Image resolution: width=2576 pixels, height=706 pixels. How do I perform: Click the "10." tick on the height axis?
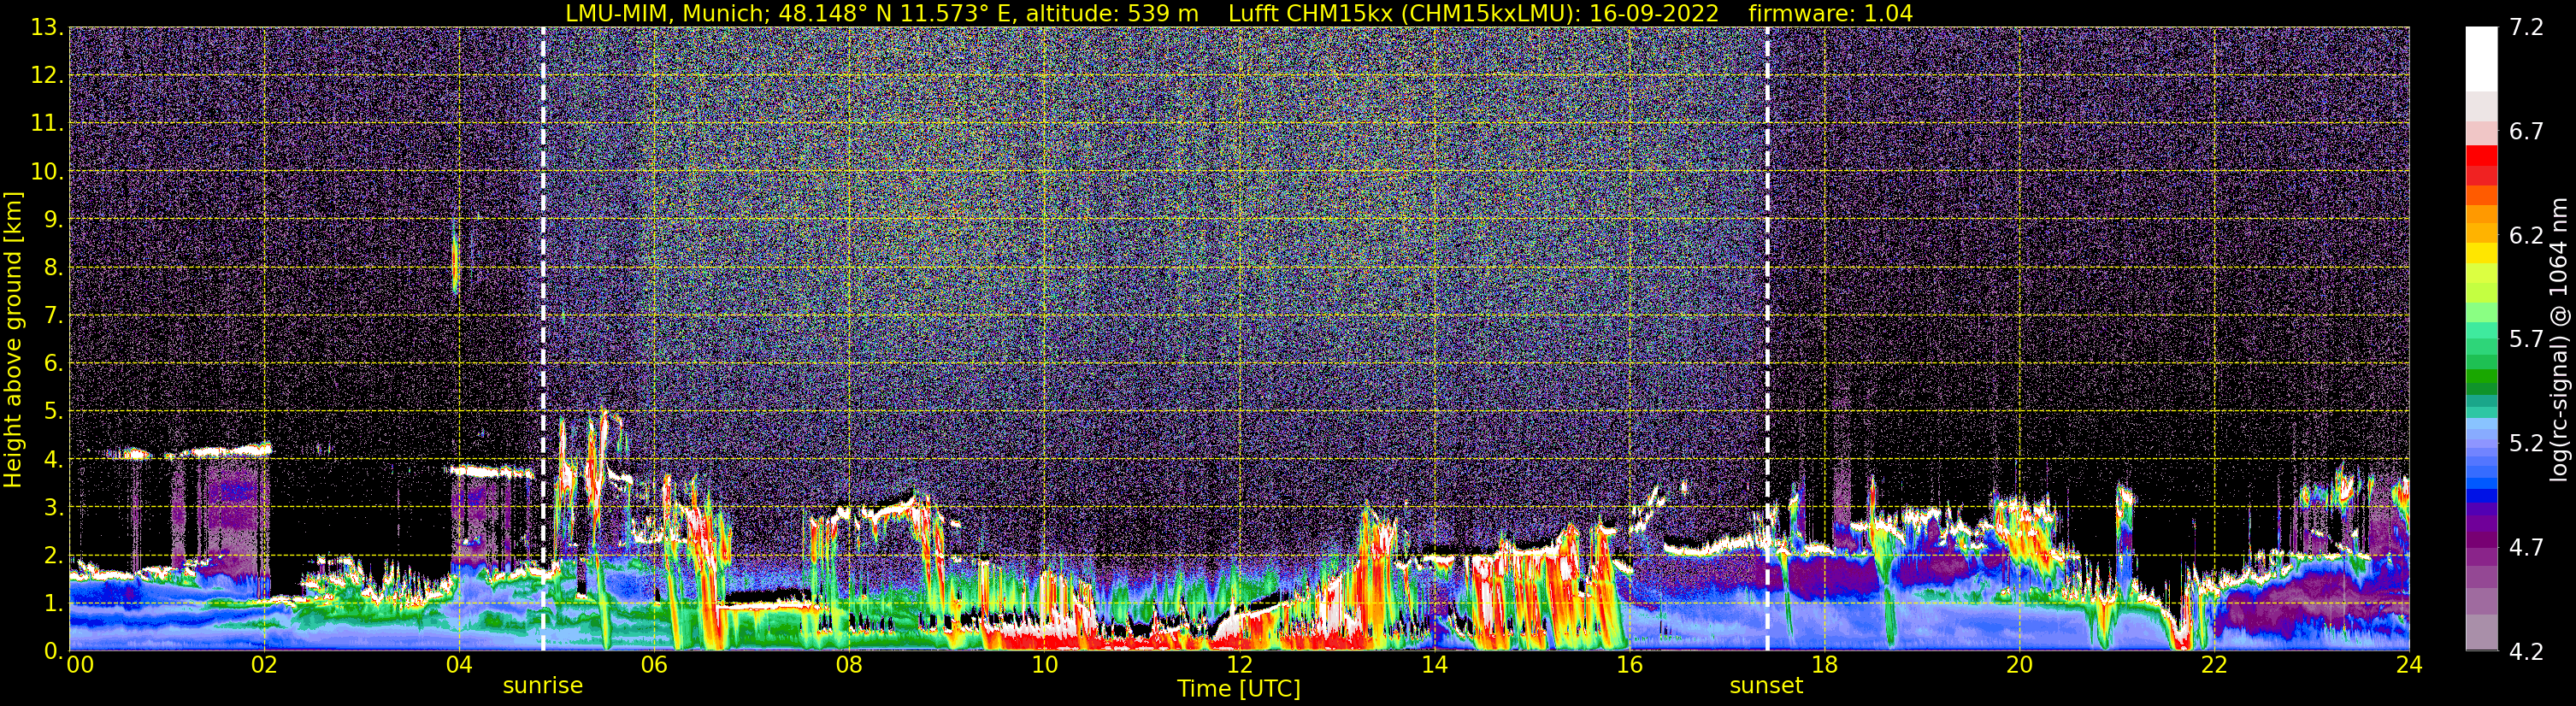point(46,171)
